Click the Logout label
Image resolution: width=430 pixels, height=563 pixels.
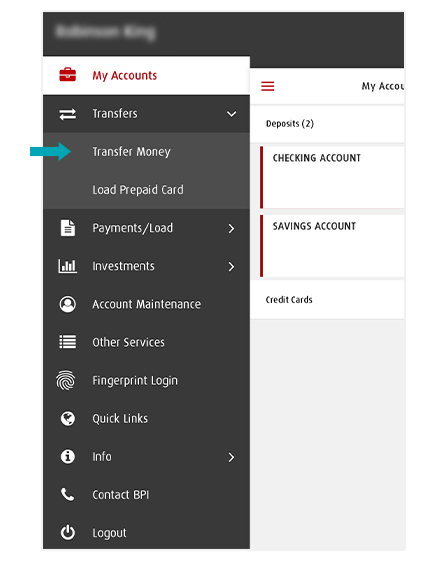pos(109,533)
